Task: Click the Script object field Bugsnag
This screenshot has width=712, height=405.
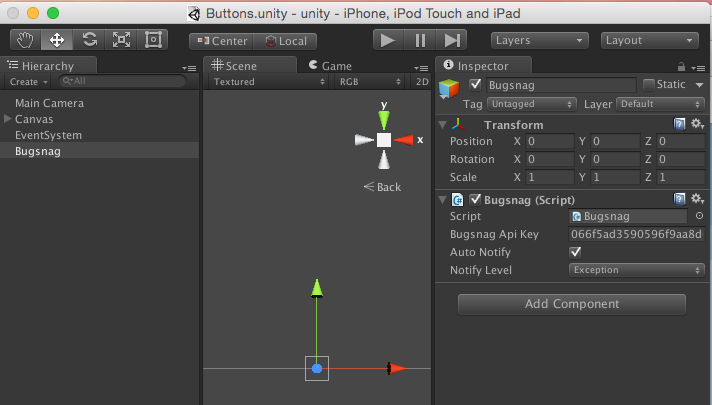Action: click(x=628, y=216)
